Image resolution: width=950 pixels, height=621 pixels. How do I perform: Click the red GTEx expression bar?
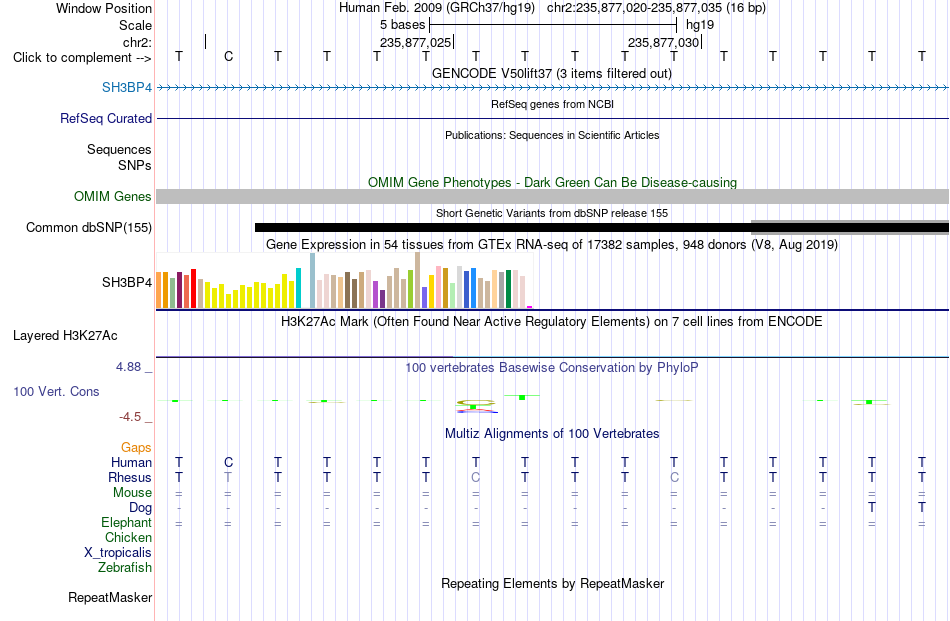(193, 288)
